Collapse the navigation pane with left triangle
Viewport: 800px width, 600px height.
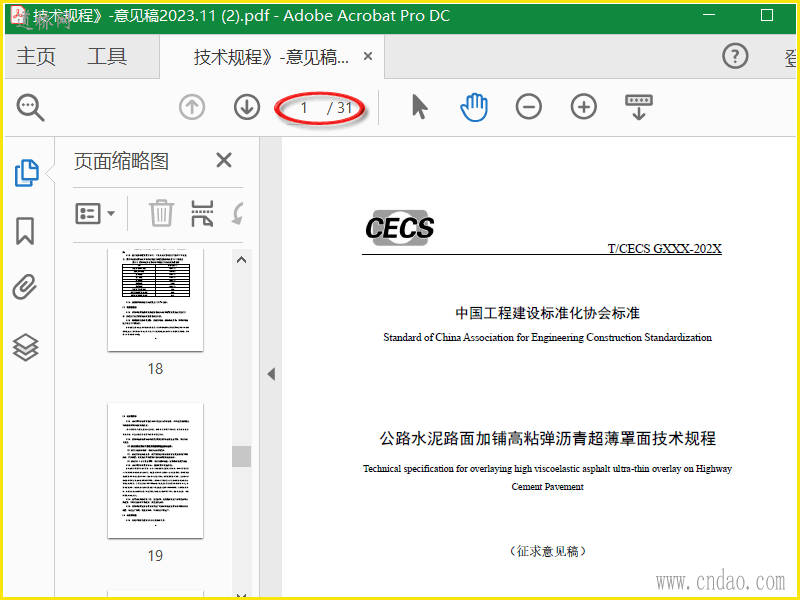[271, 374]
